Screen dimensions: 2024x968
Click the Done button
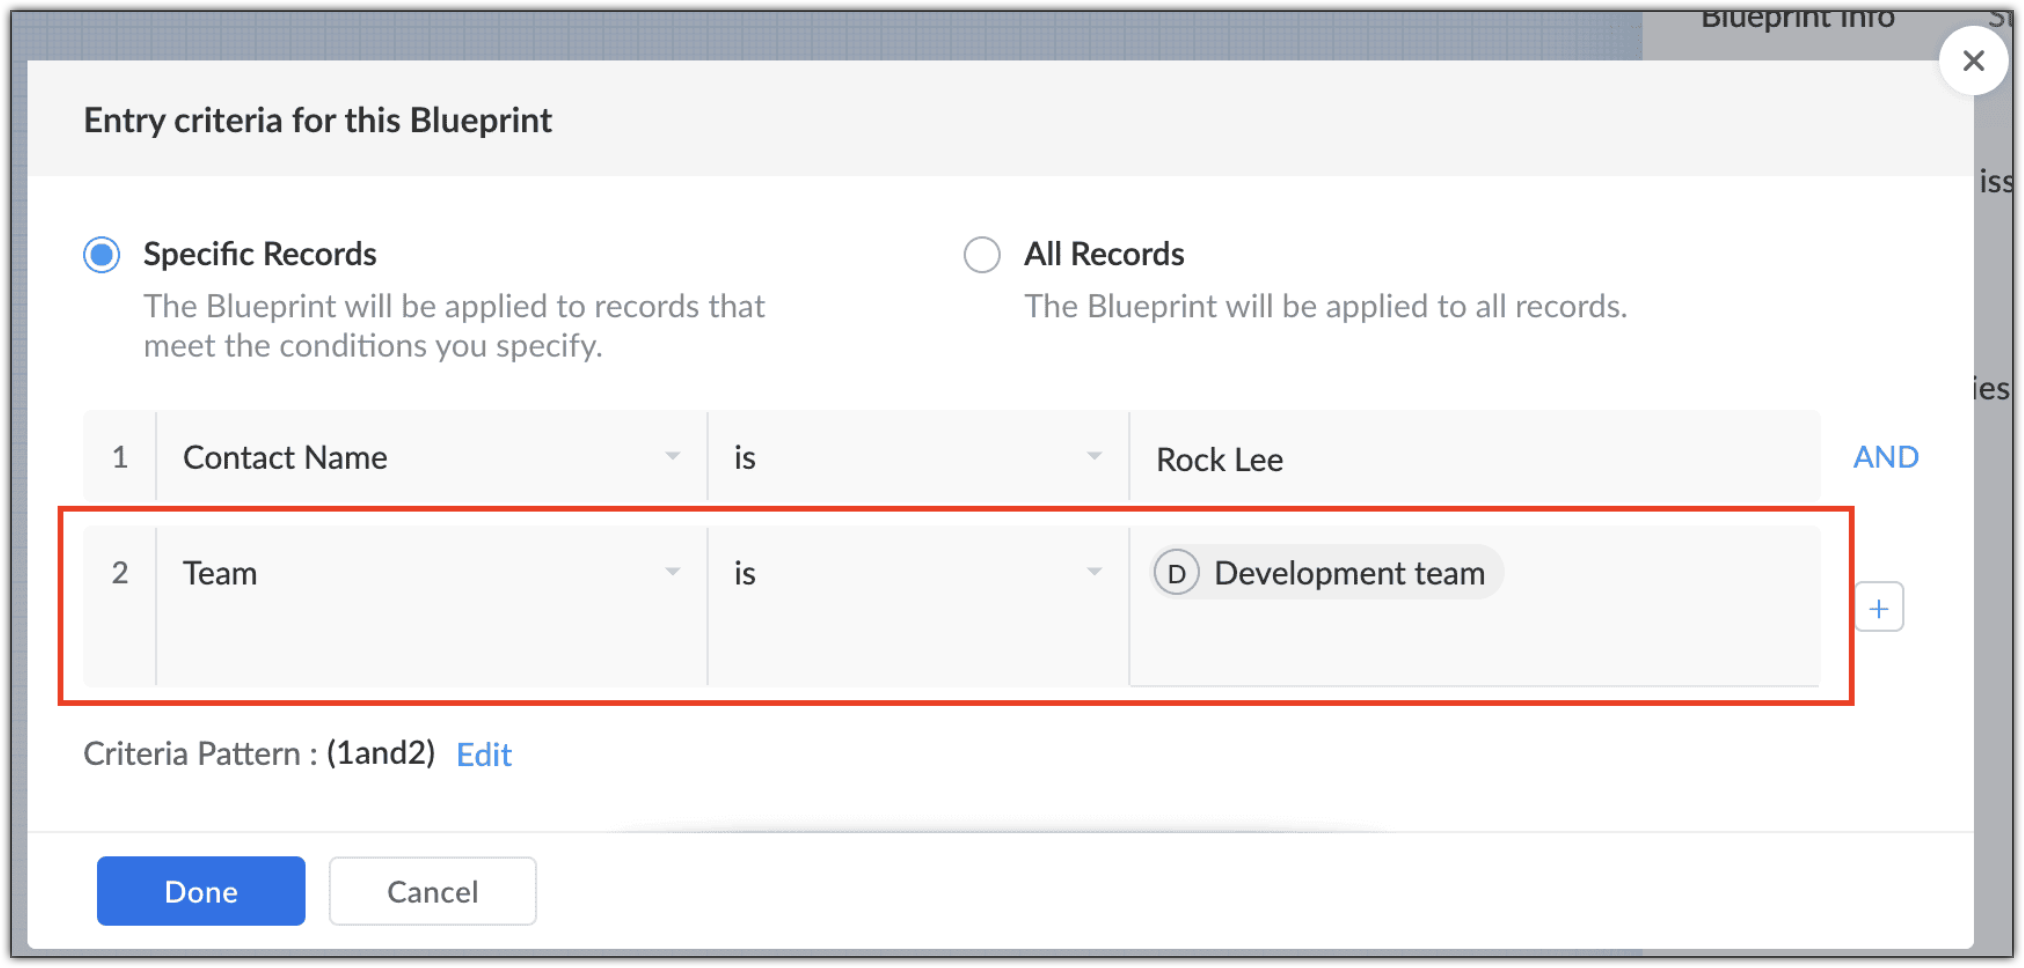click(x=201, y=891)
